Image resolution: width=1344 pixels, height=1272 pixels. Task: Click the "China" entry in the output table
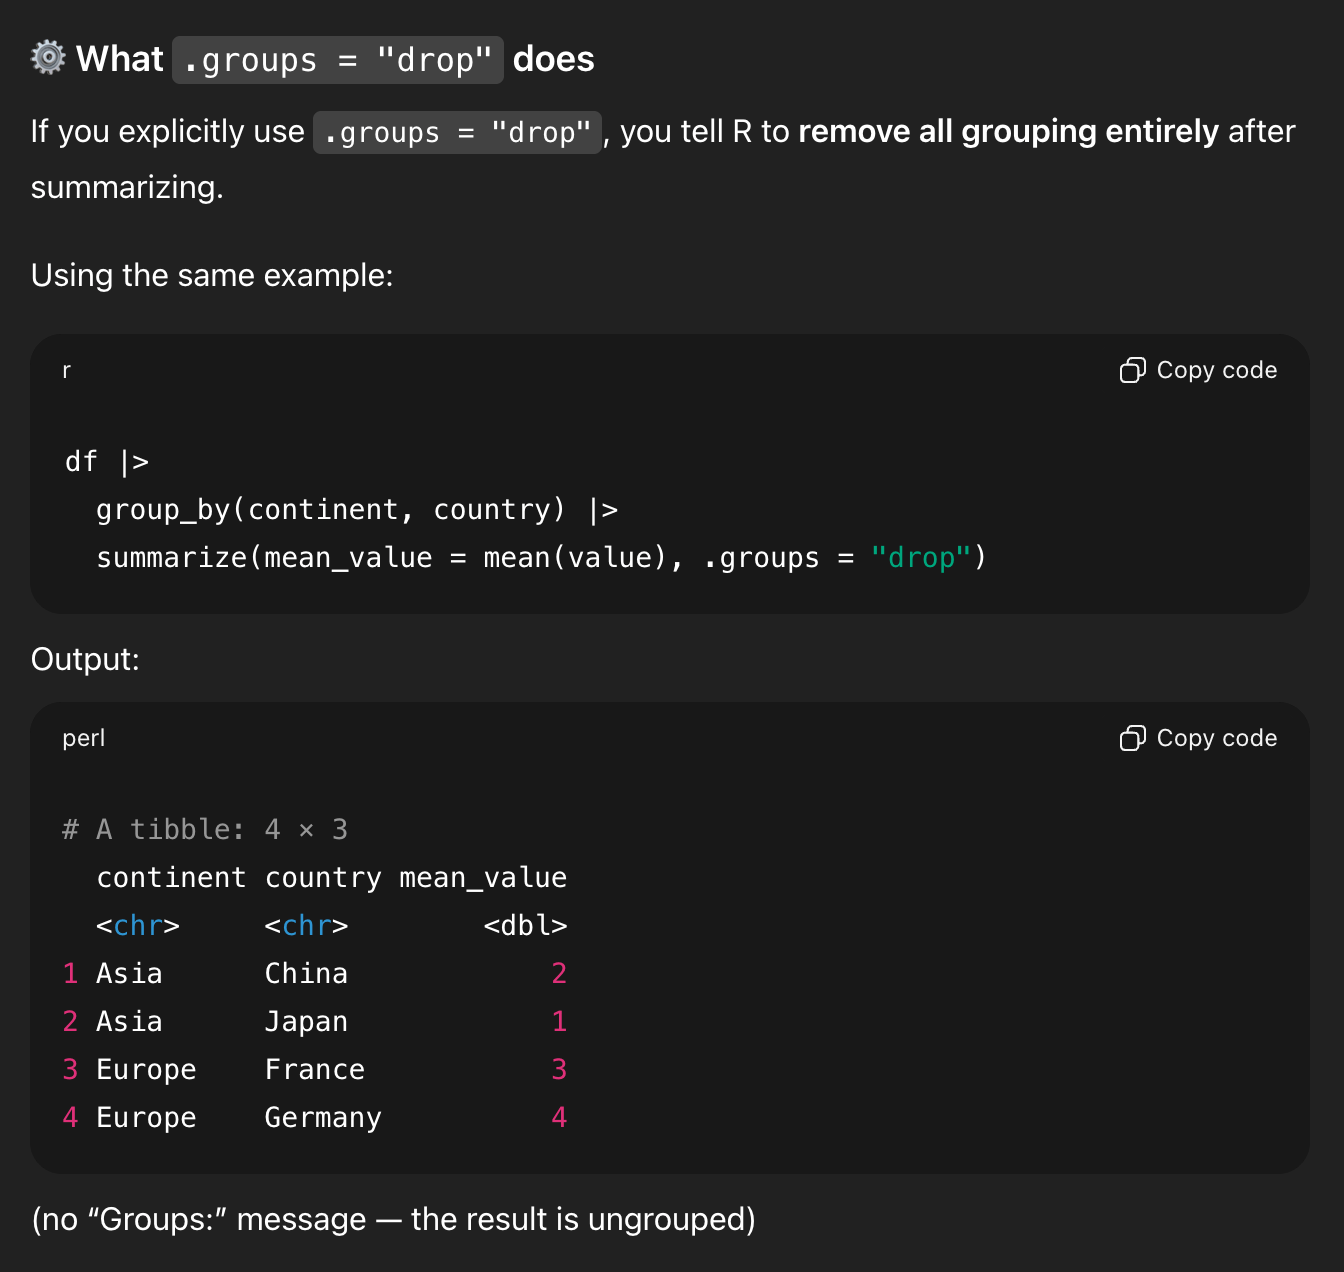coord(306,973)
